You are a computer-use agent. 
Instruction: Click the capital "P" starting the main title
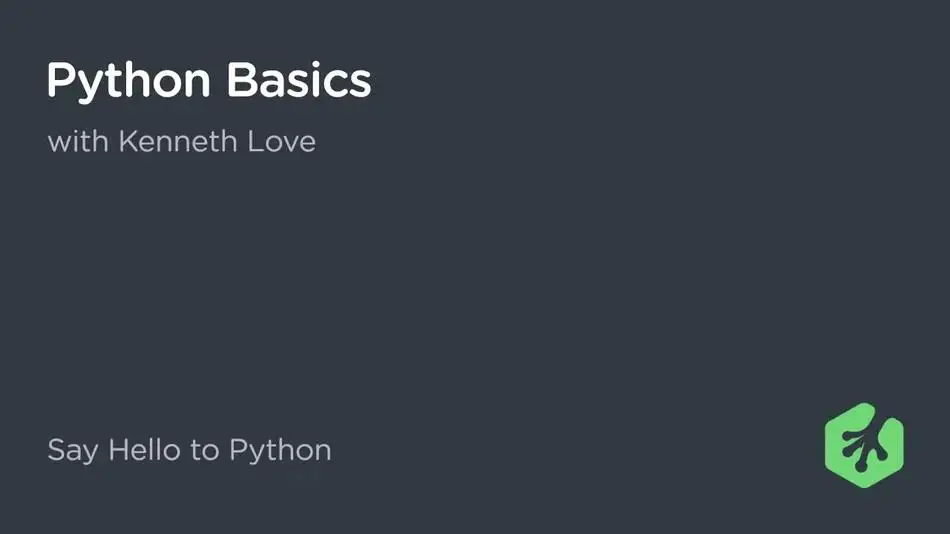point(61,79)
